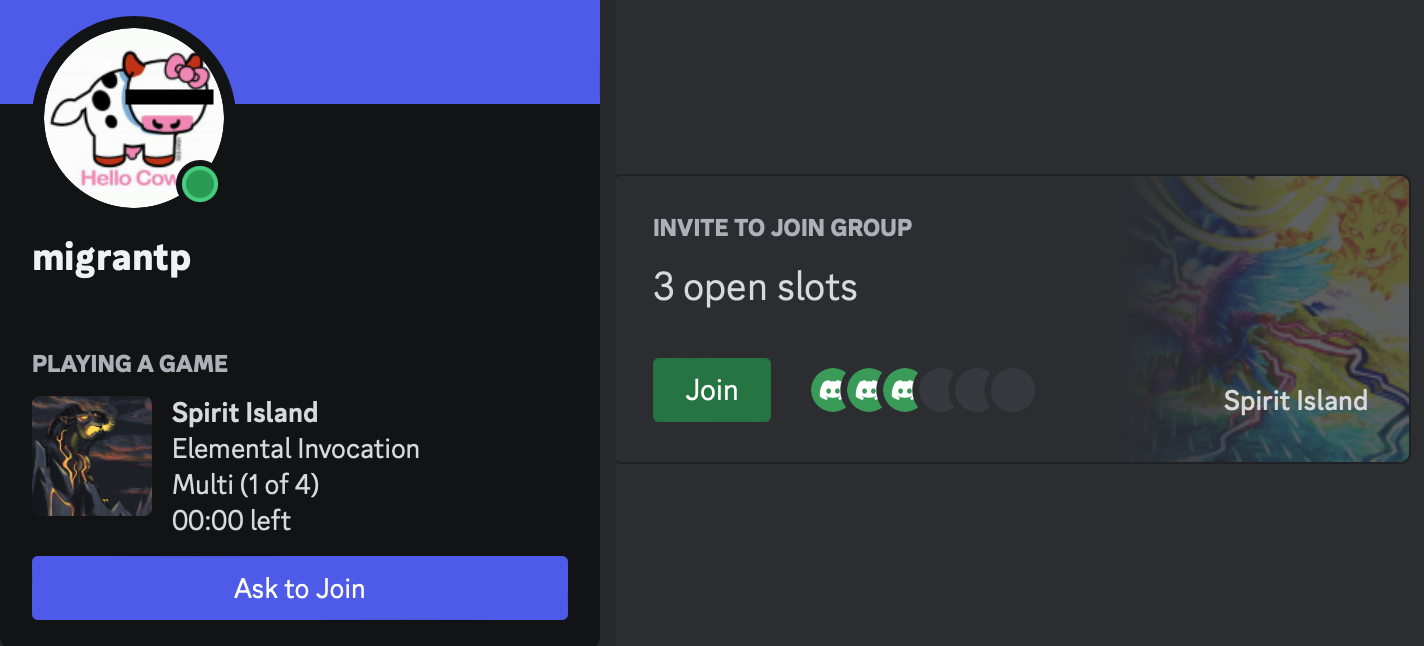Image resolution: width=1424 pixels, height=646 pixels.
Task: Select the Elemental Invocation detail text
Action: [x=296, y=448]
